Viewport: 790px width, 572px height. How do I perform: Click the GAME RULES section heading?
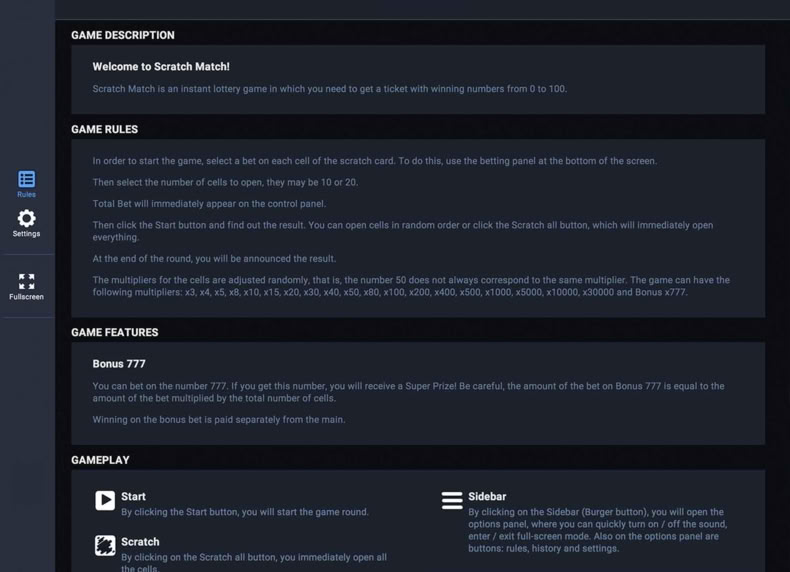point(104,130)
